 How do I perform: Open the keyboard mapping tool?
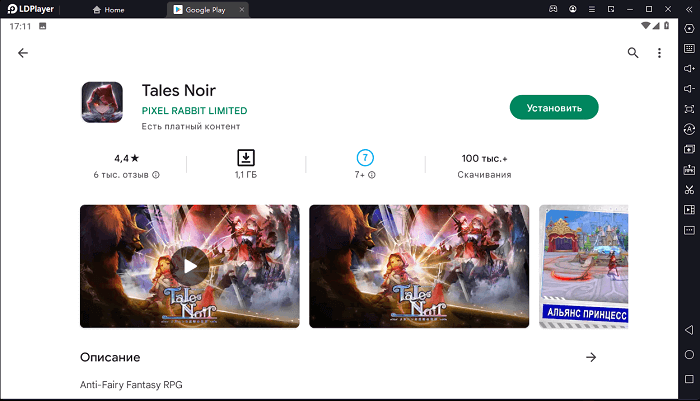689,48
